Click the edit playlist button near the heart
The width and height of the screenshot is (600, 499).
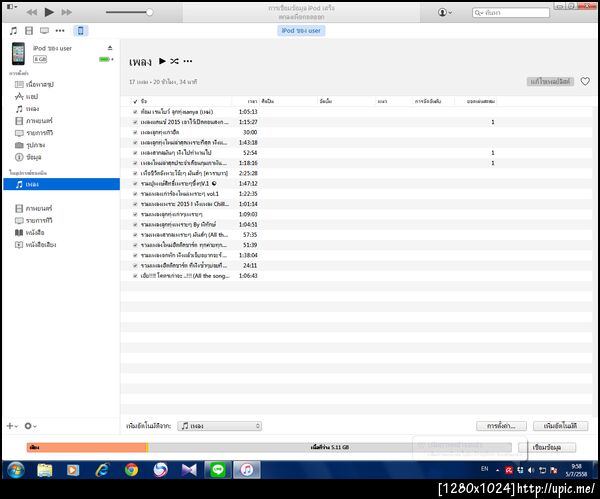click(550, 81)
